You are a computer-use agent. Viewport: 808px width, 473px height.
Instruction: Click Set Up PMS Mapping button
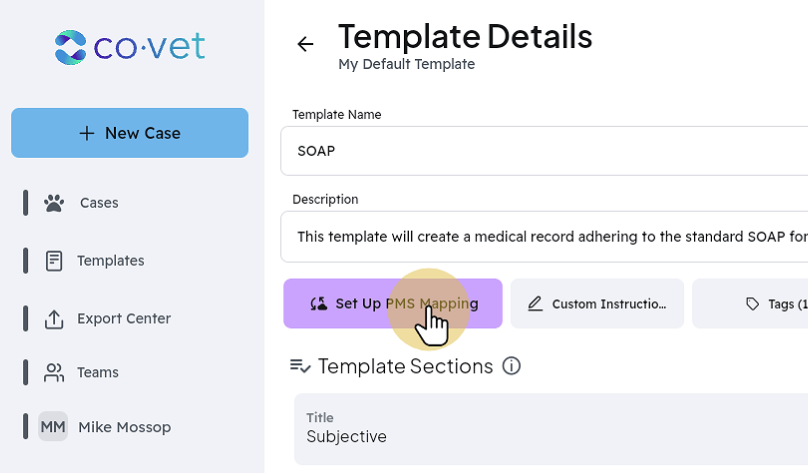coord(393,303)
